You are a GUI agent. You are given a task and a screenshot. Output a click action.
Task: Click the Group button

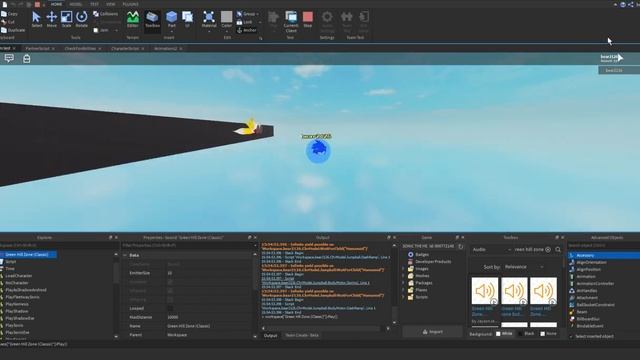tap(246, 14)
